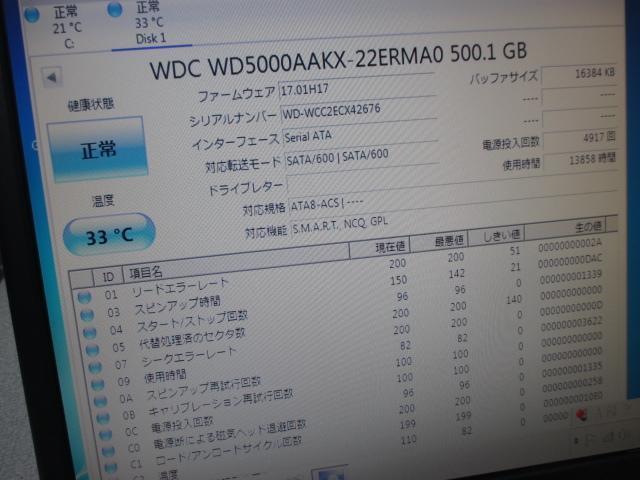Click the 33 °C temperature indicator
640x480 pixels.
[109, 235]
